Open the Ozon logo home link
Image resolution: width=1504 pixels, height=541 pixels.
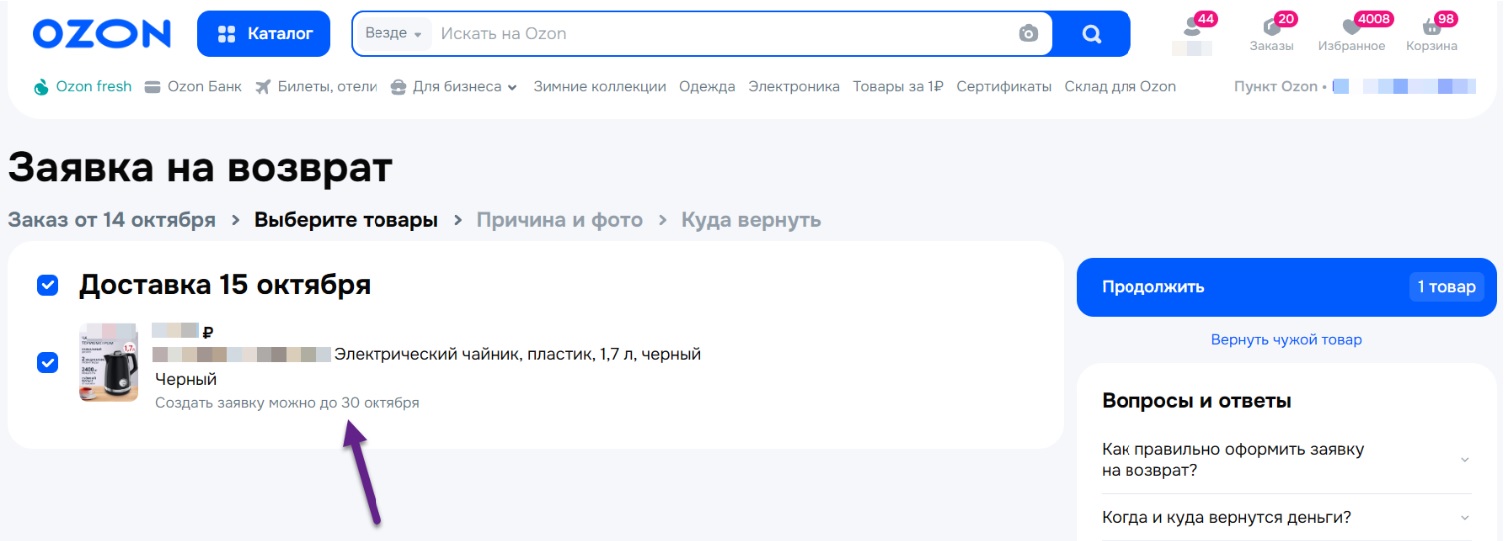102,34
